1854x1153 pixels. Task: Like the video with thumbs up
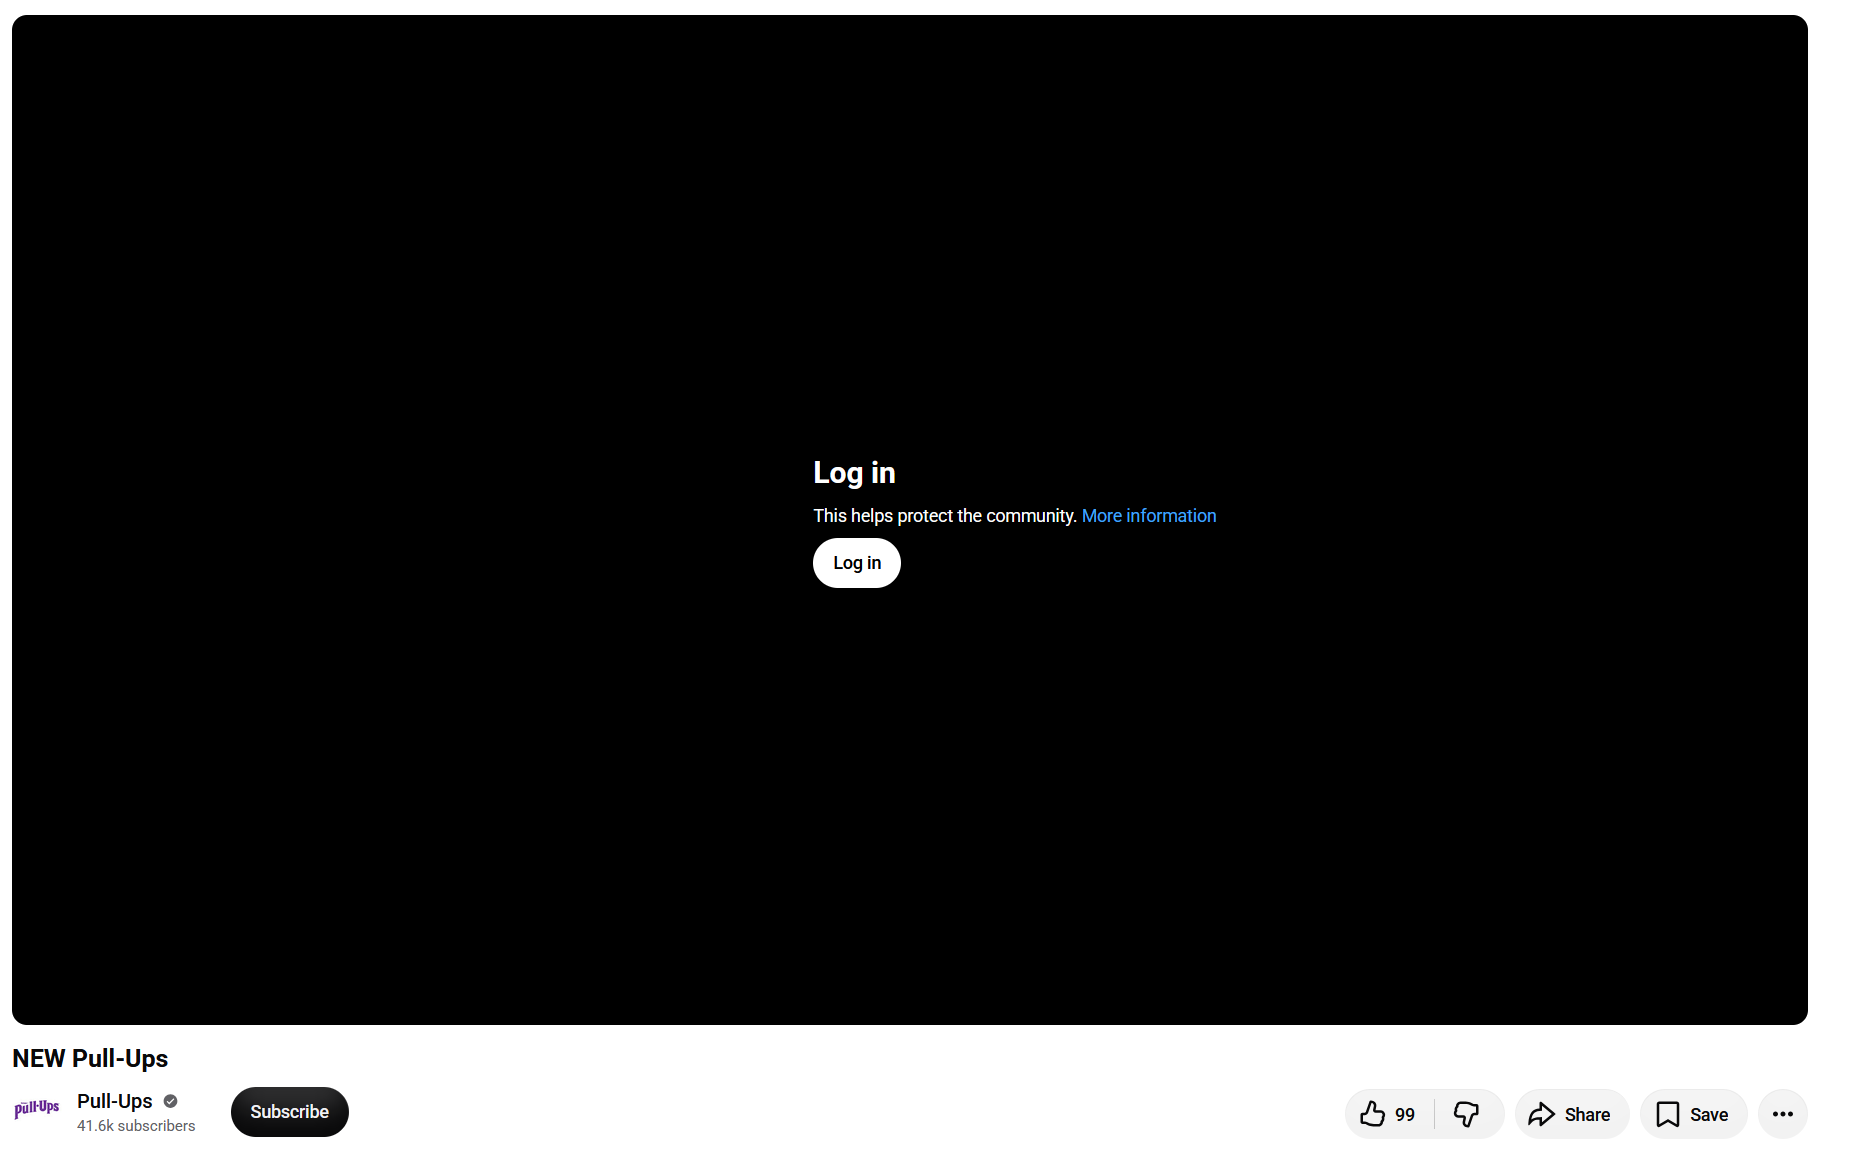pos(1388,1114)
